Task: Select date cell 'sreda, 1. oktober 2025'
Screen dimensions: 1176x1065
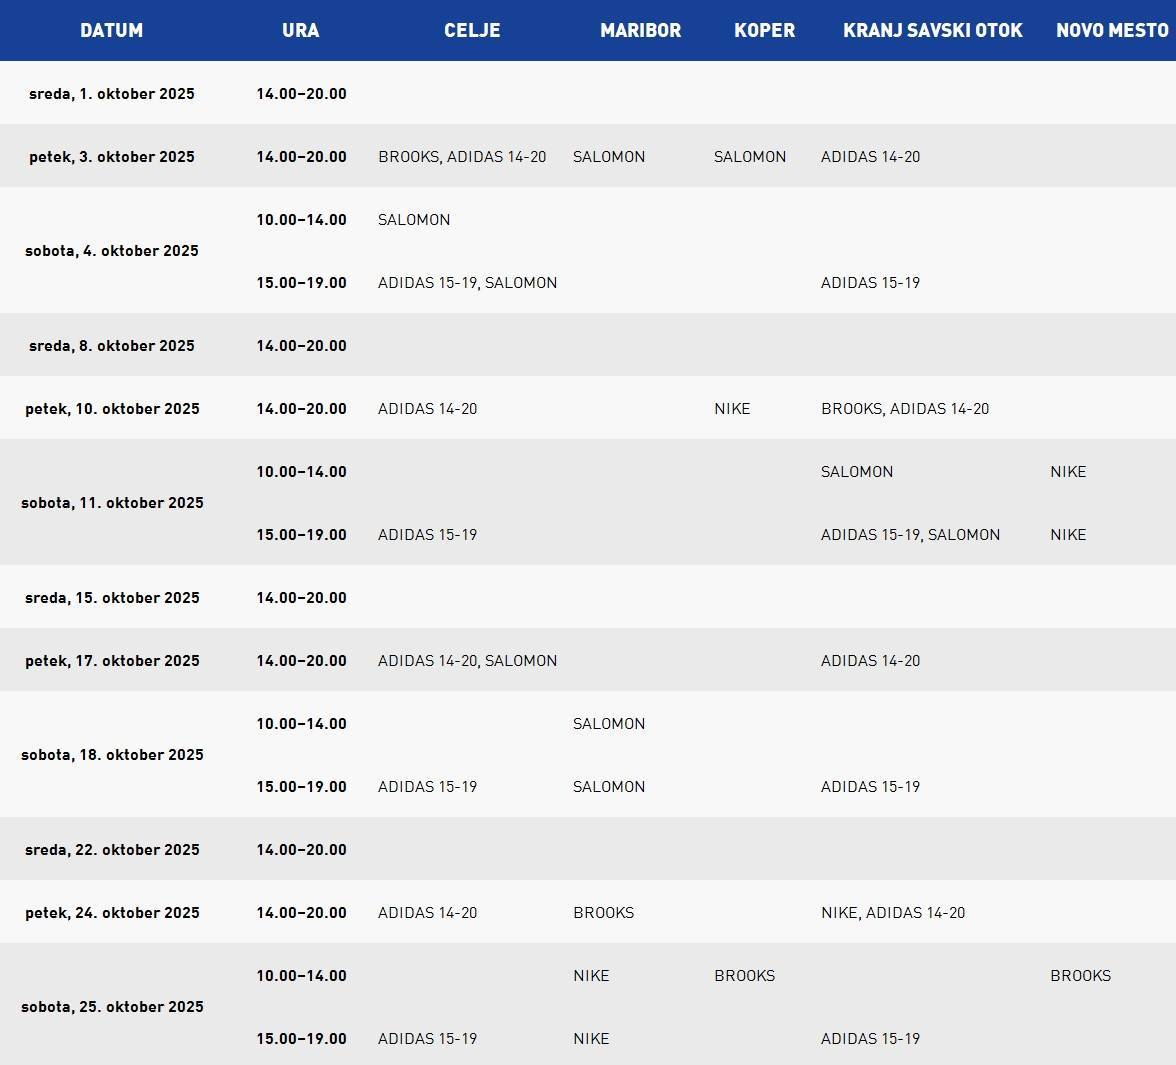Action: (112, 94)
